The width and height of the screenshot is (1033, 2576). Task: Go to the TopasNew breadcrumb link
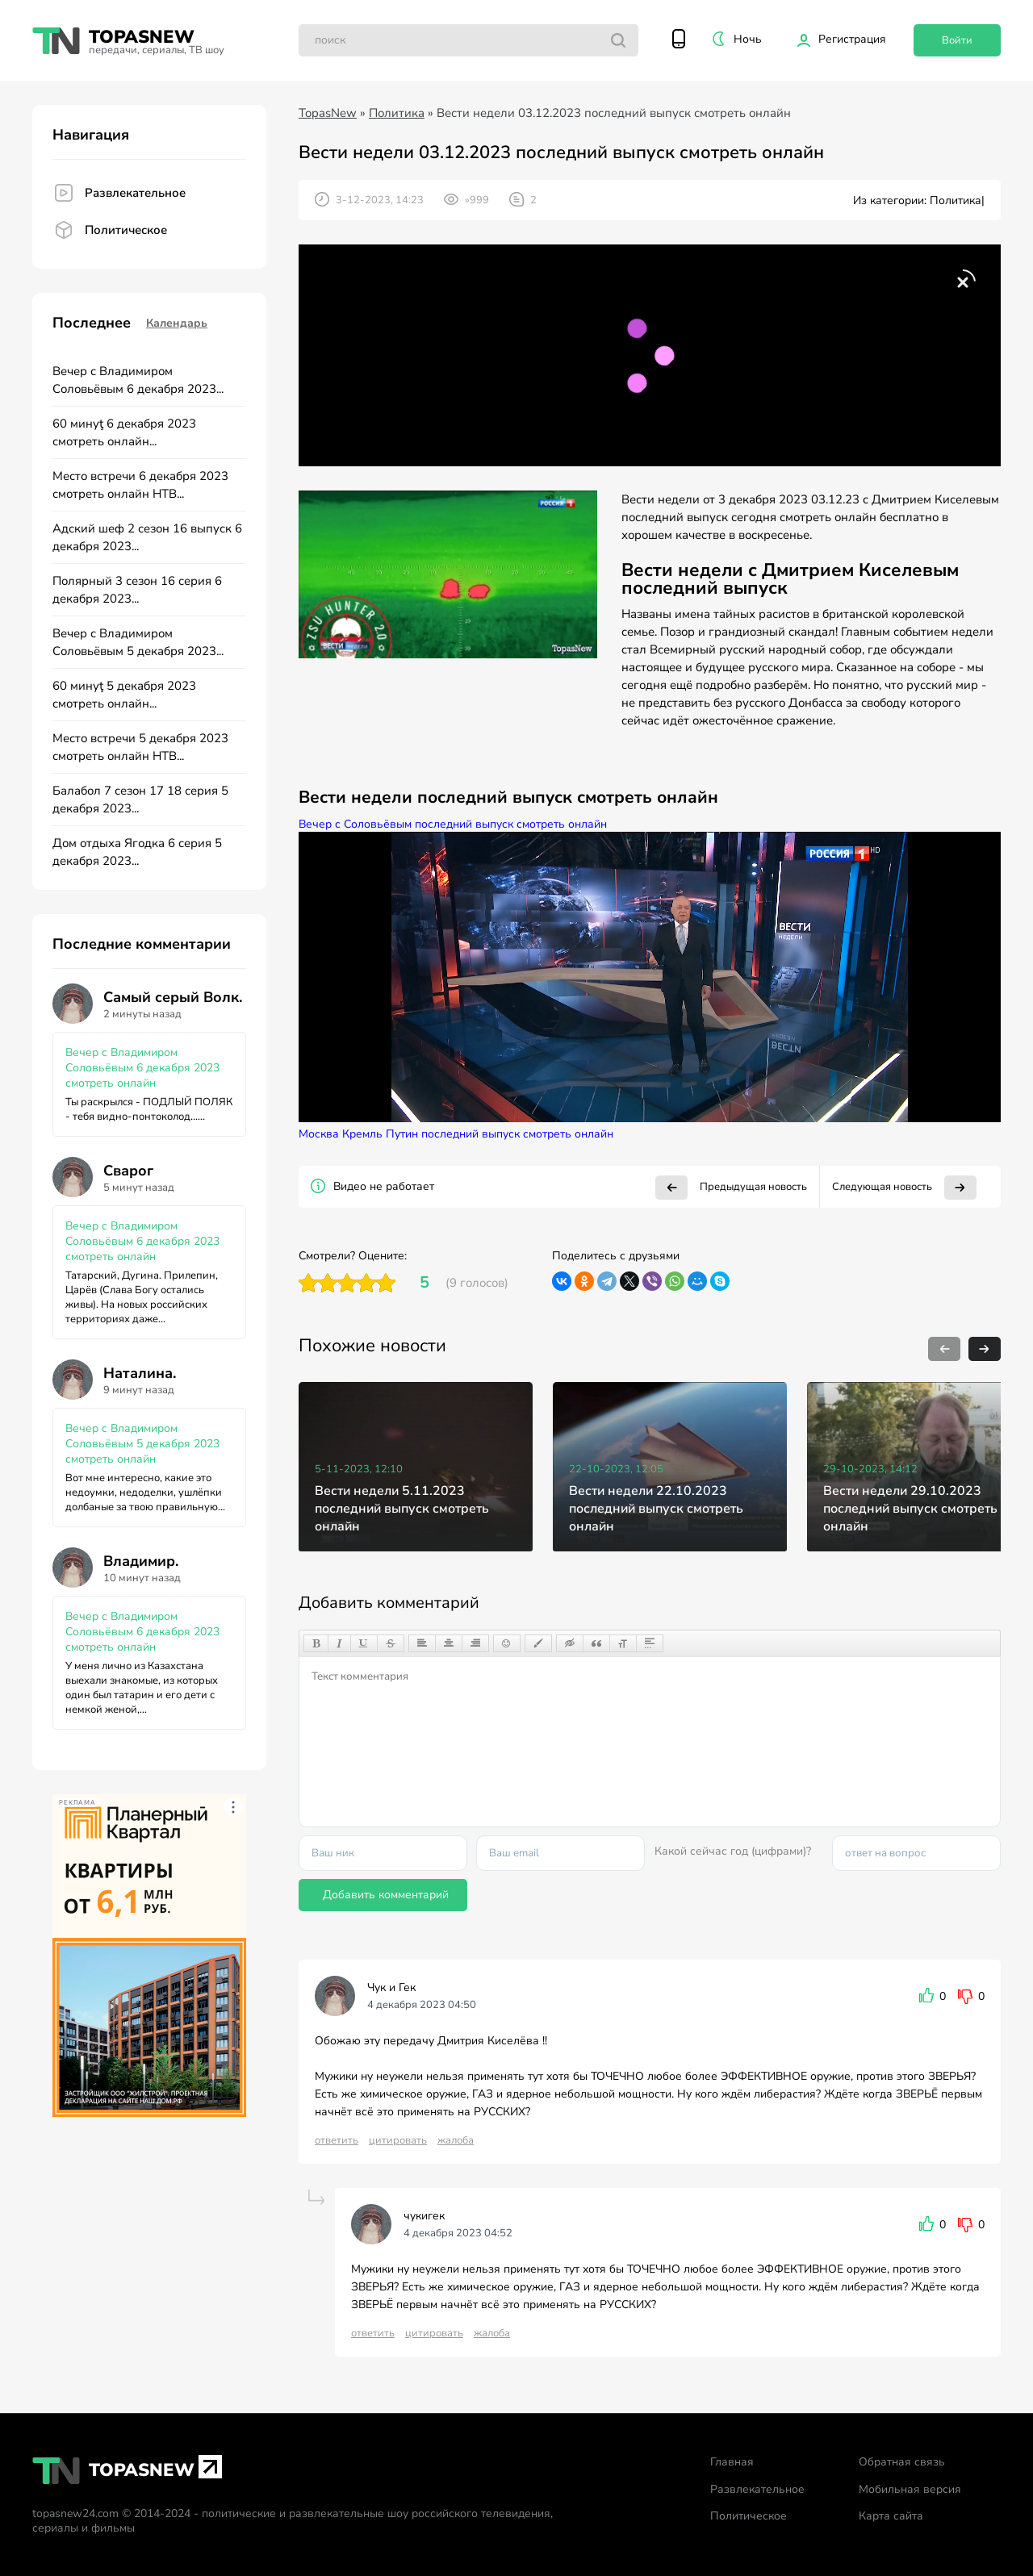(327, 113)
